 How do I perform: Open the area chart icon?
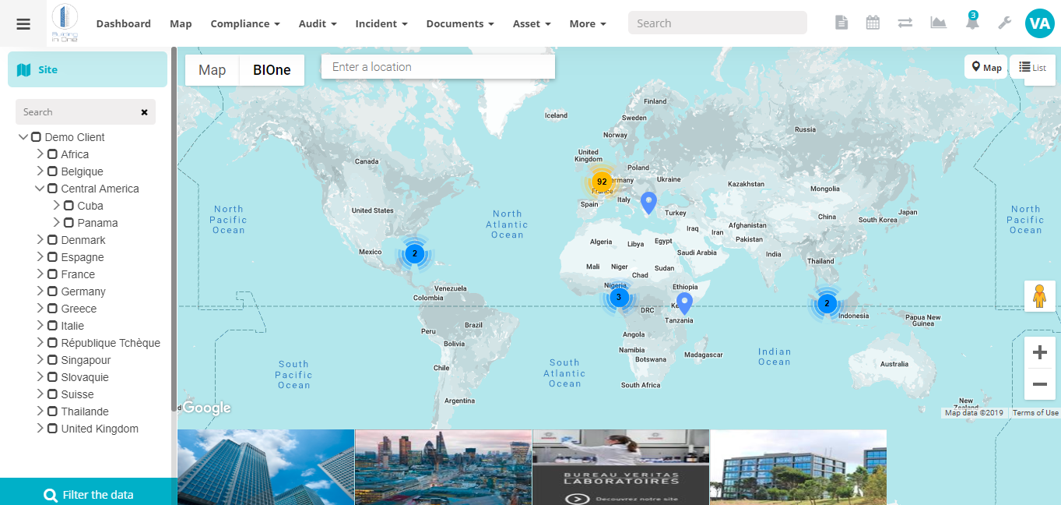(x=938, y=23)
